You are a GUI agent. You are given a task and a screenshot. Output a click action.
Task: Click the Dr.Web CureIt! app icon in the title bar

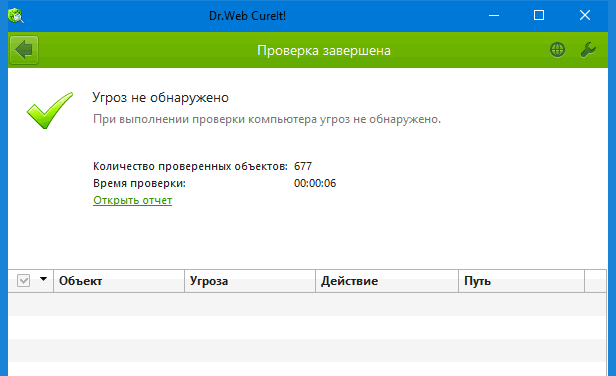(16, 16)
